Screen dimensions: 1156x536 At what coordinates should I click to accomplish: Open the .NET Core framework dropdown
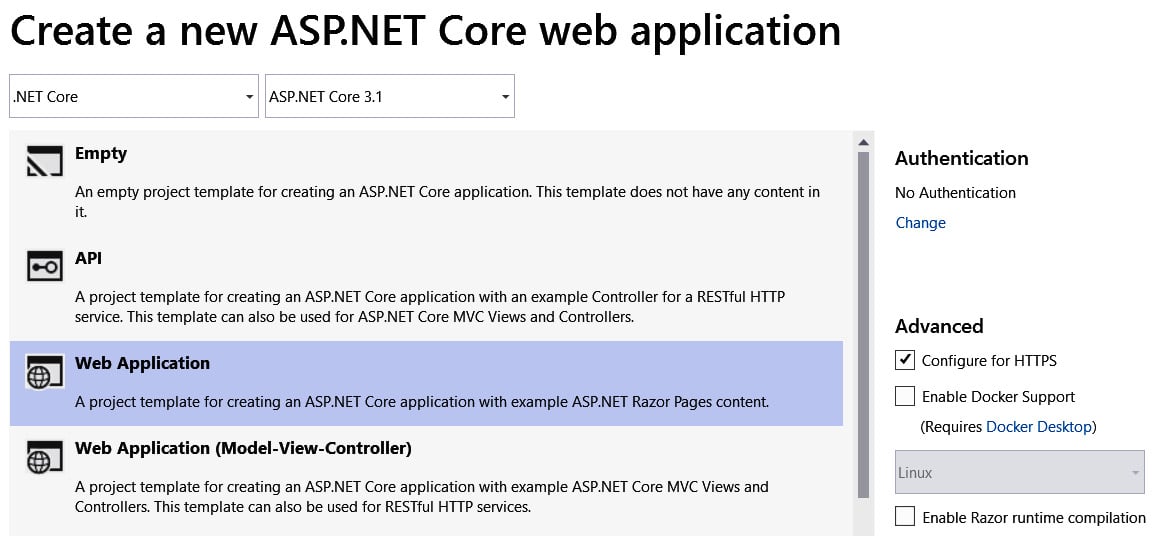pos(134,96)
